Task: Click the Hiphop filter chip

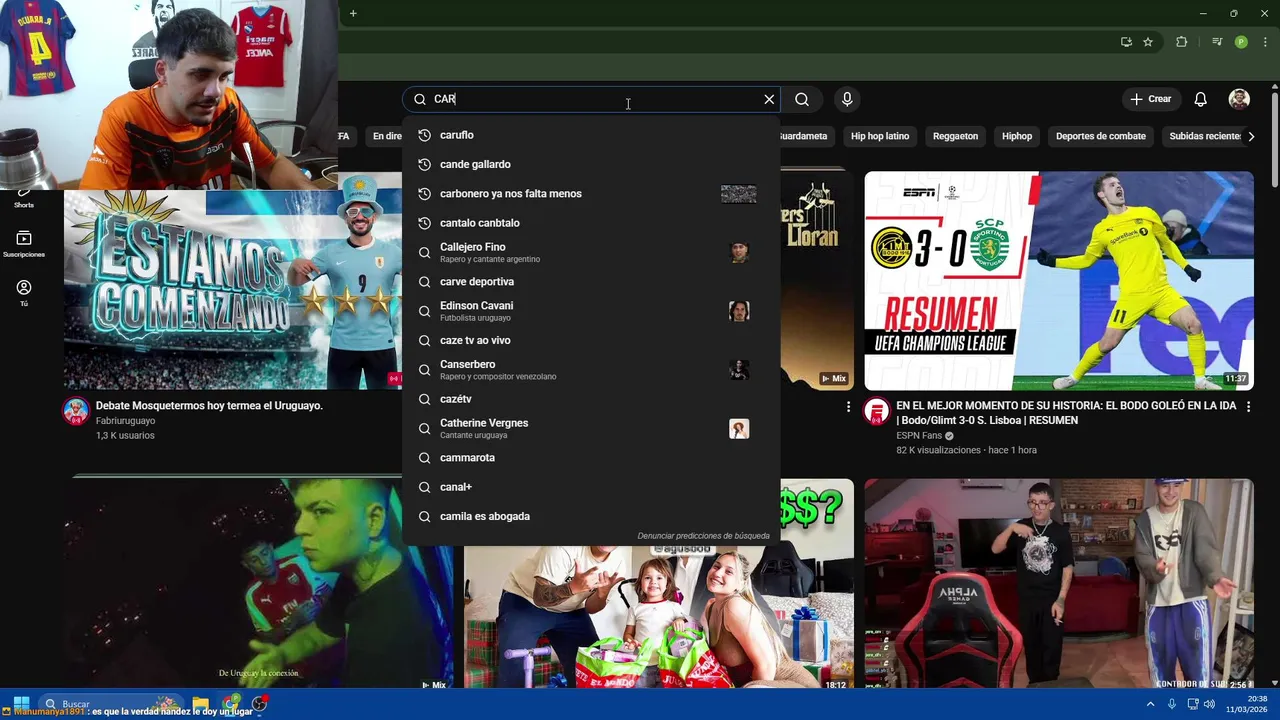Action: point(1017,136)
